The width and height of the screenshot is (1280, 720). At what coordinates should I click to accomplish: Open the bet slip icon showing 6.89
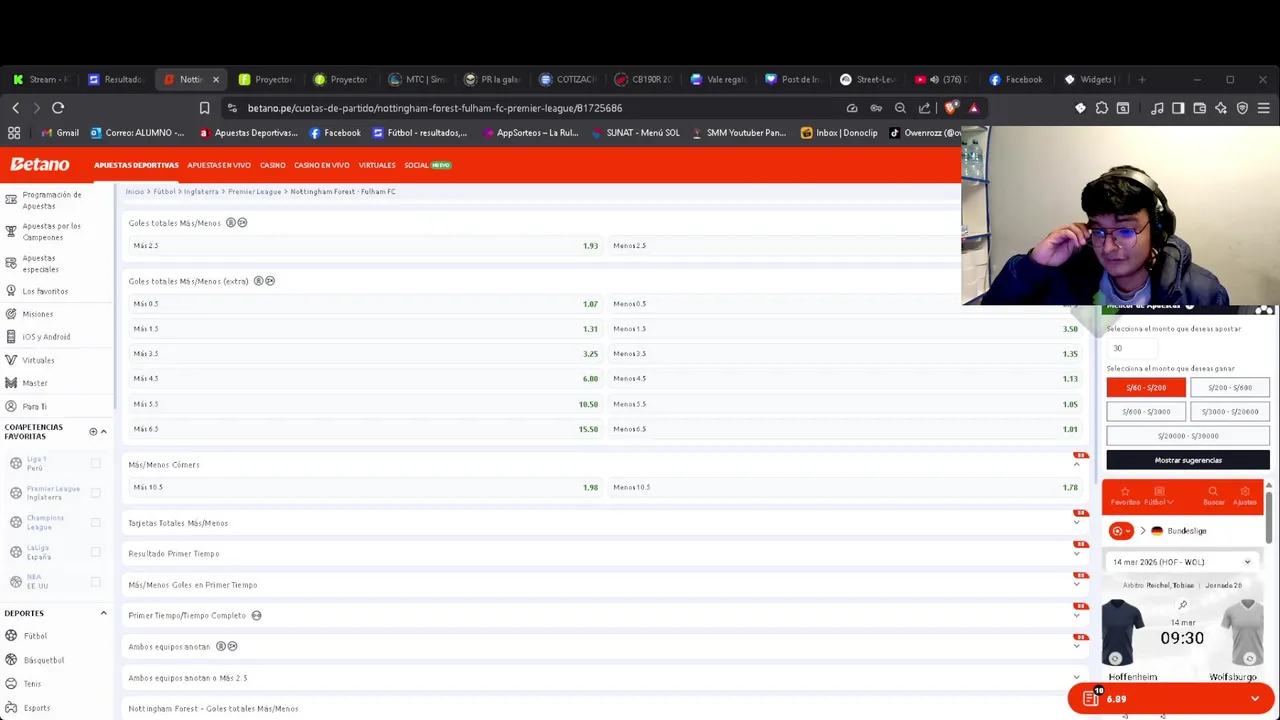click(1091, 699)
